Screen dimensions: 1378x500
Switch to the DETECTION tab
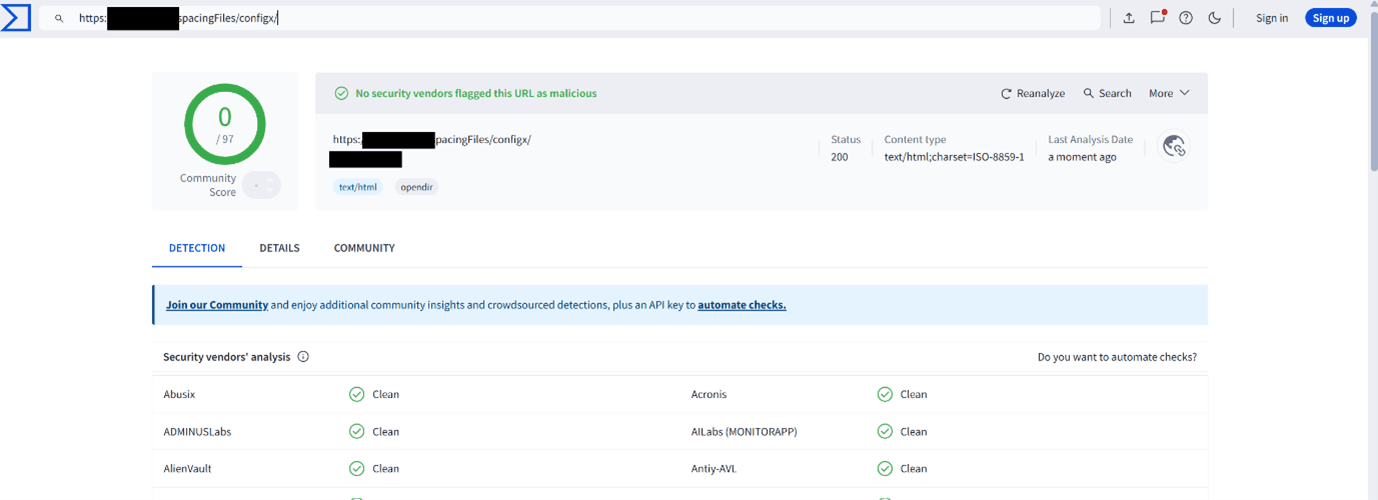click(197, 248)
